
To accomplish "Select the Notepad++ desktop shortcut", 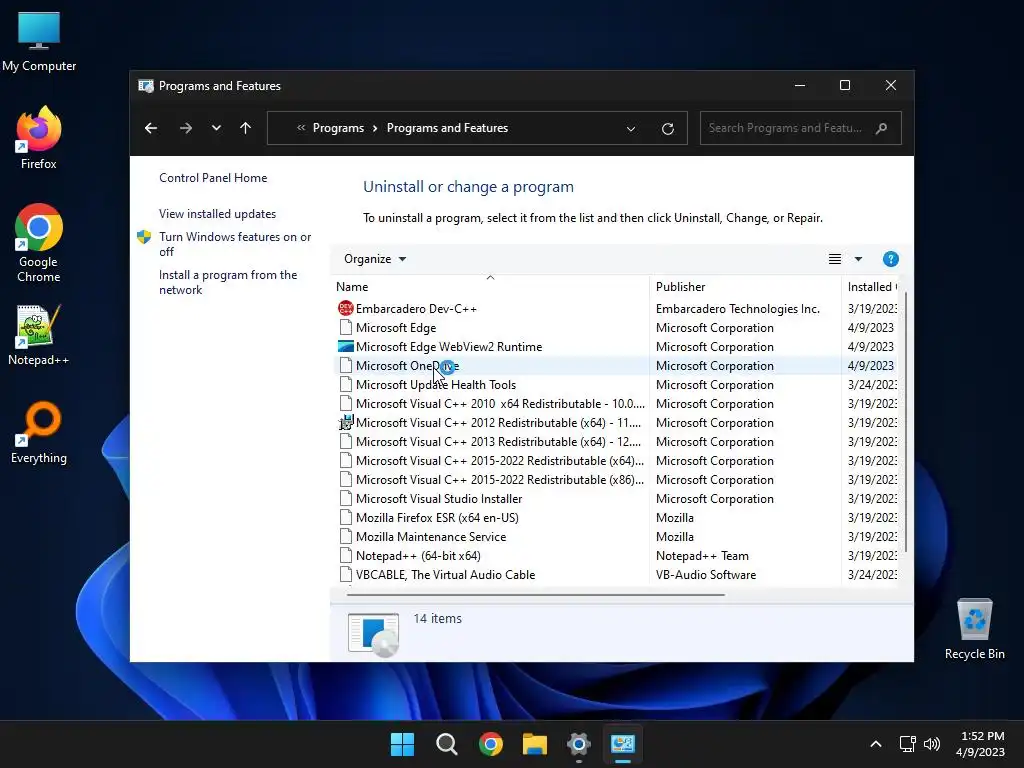I will coord(39,336).
